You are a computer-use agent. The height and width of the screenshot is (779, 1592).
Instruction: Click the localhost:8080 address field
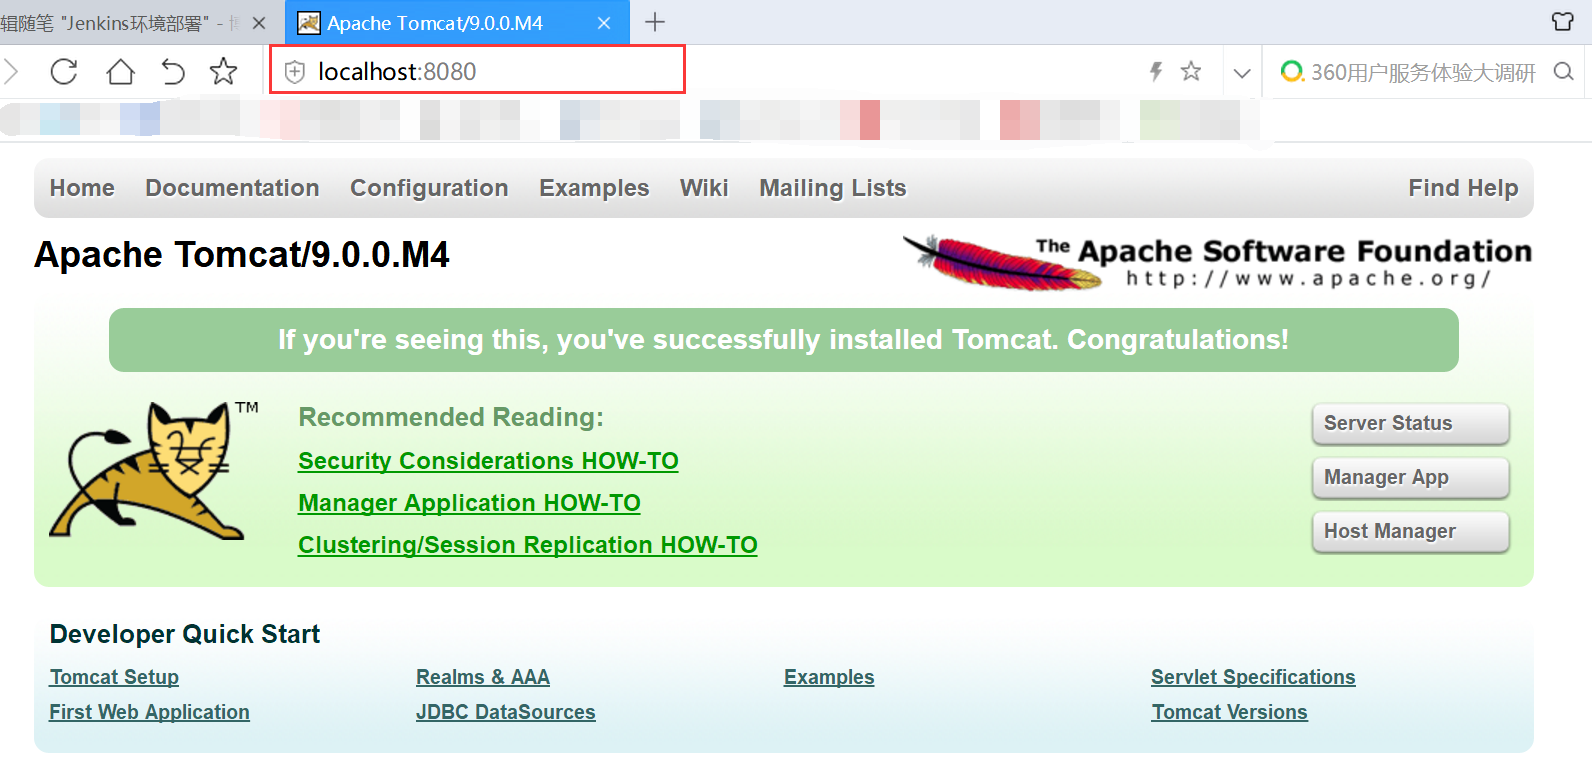[x=477, y=70]
